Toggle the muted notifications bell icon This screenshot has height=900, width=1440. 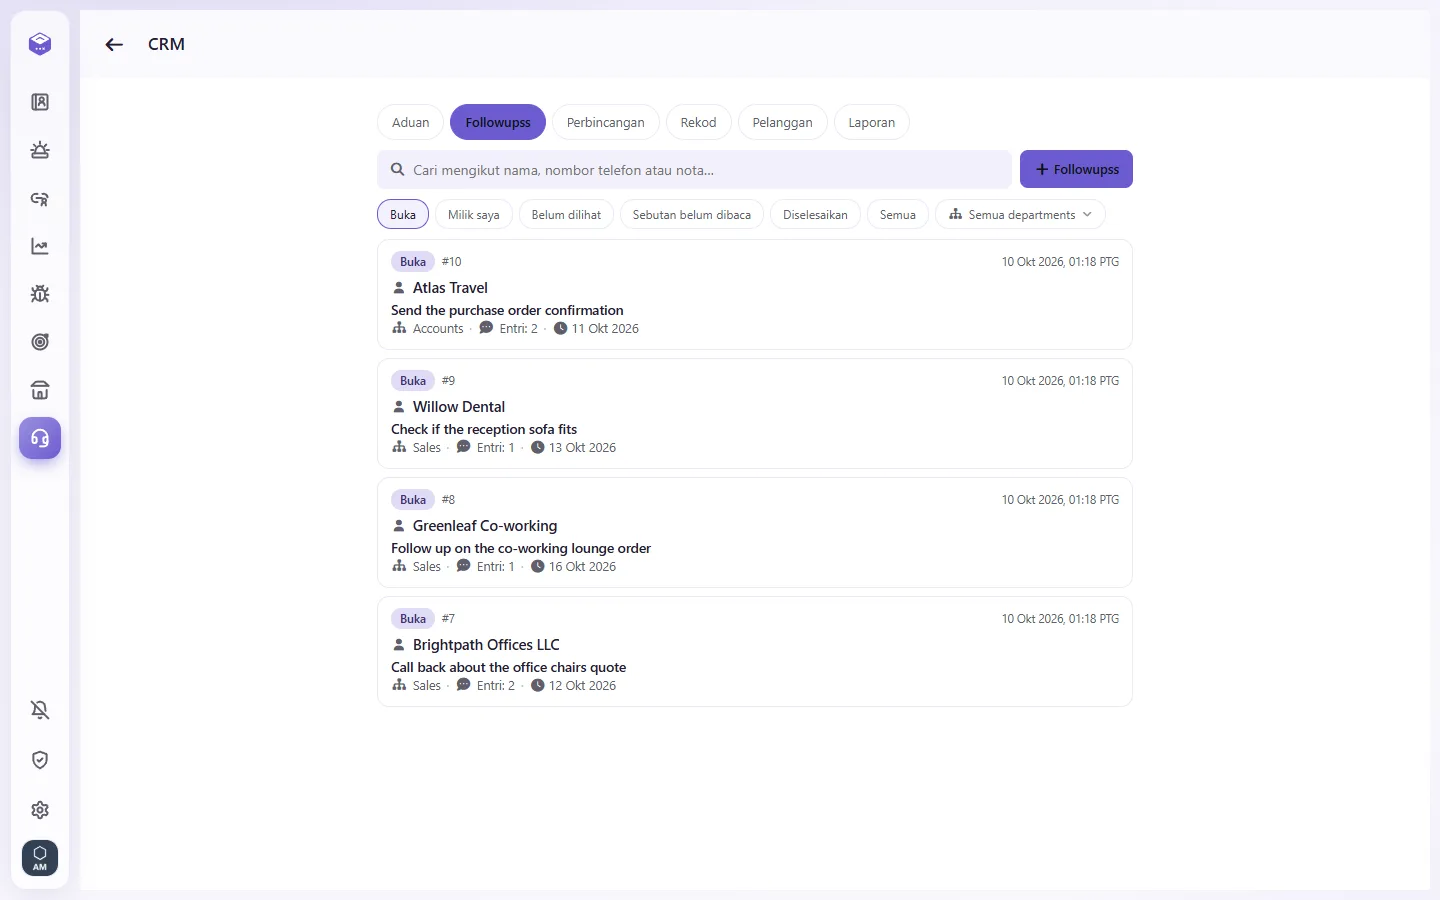(x=40, y=710)
